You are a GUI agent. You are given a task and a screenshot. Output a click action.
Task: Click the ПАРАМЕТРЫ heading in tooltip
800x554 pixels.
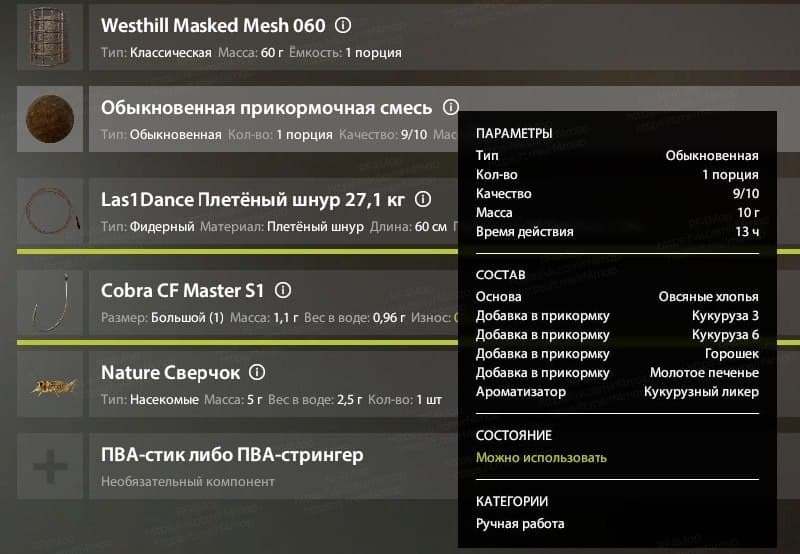514,133
